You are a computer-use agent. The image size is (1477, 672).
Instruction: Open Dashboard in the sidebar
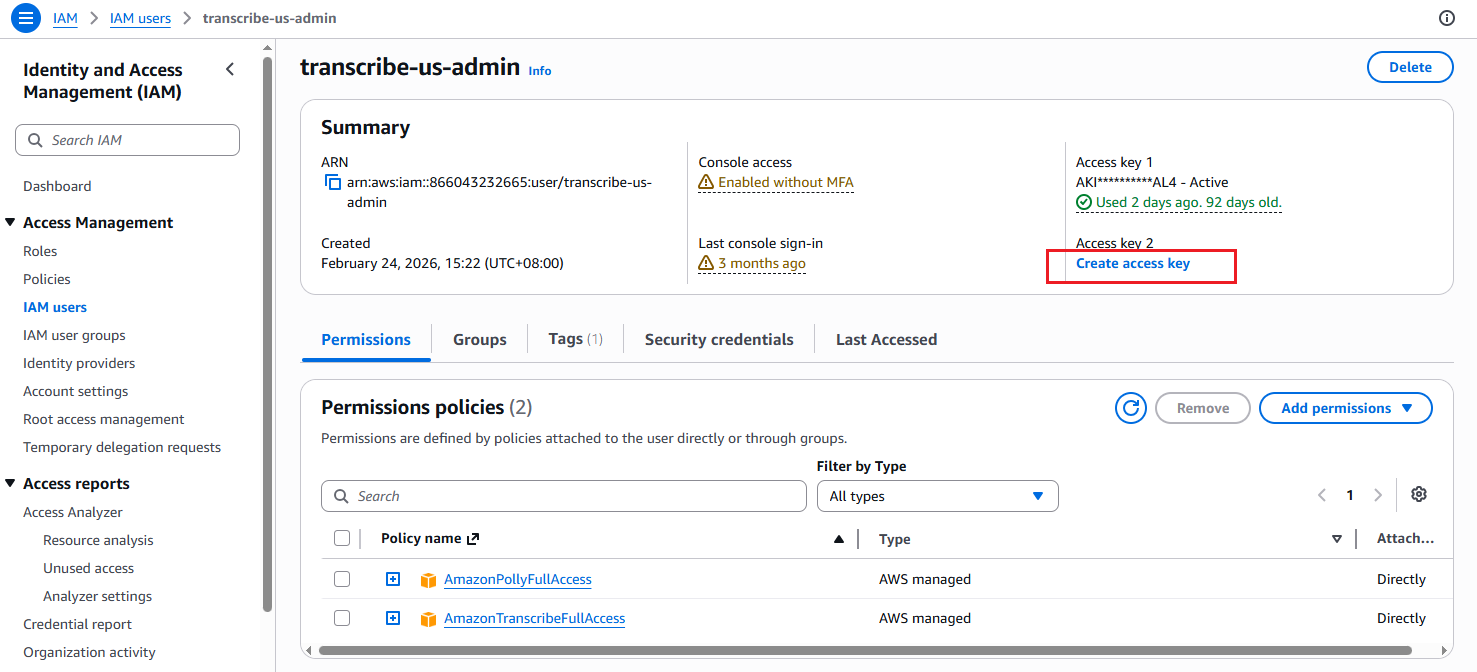coord(57,186)
